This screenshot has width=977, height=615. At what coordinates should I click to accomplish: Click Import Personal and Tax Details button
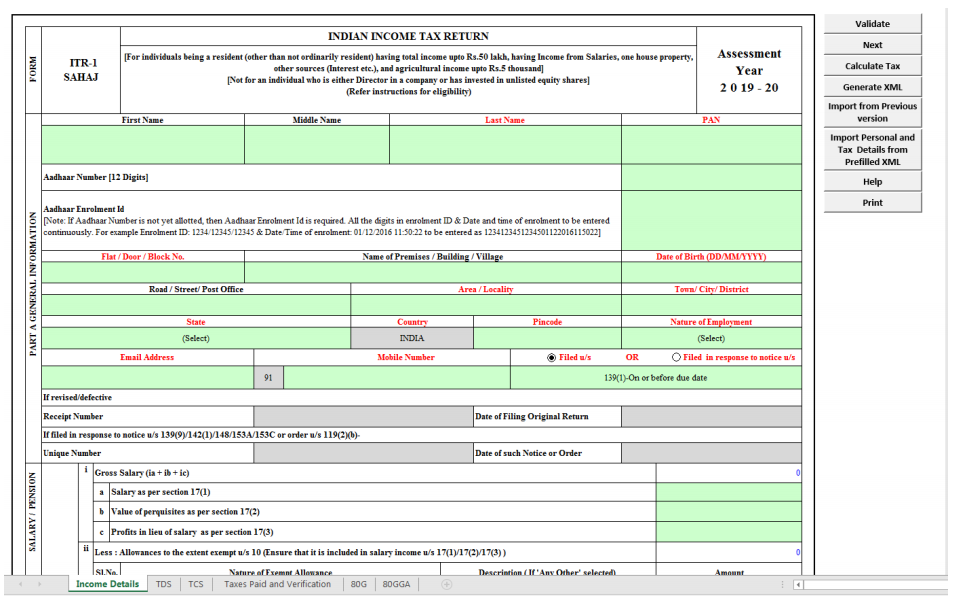click(x=872, y=150)
